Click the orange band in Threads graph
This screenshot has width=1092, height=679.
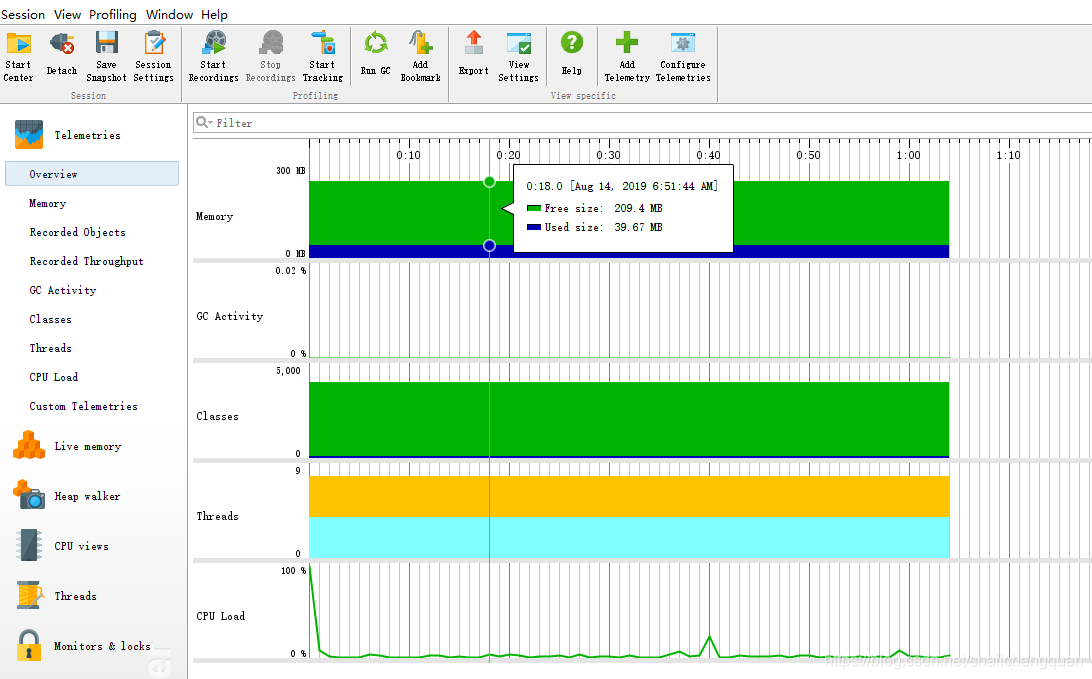point(629,497)
